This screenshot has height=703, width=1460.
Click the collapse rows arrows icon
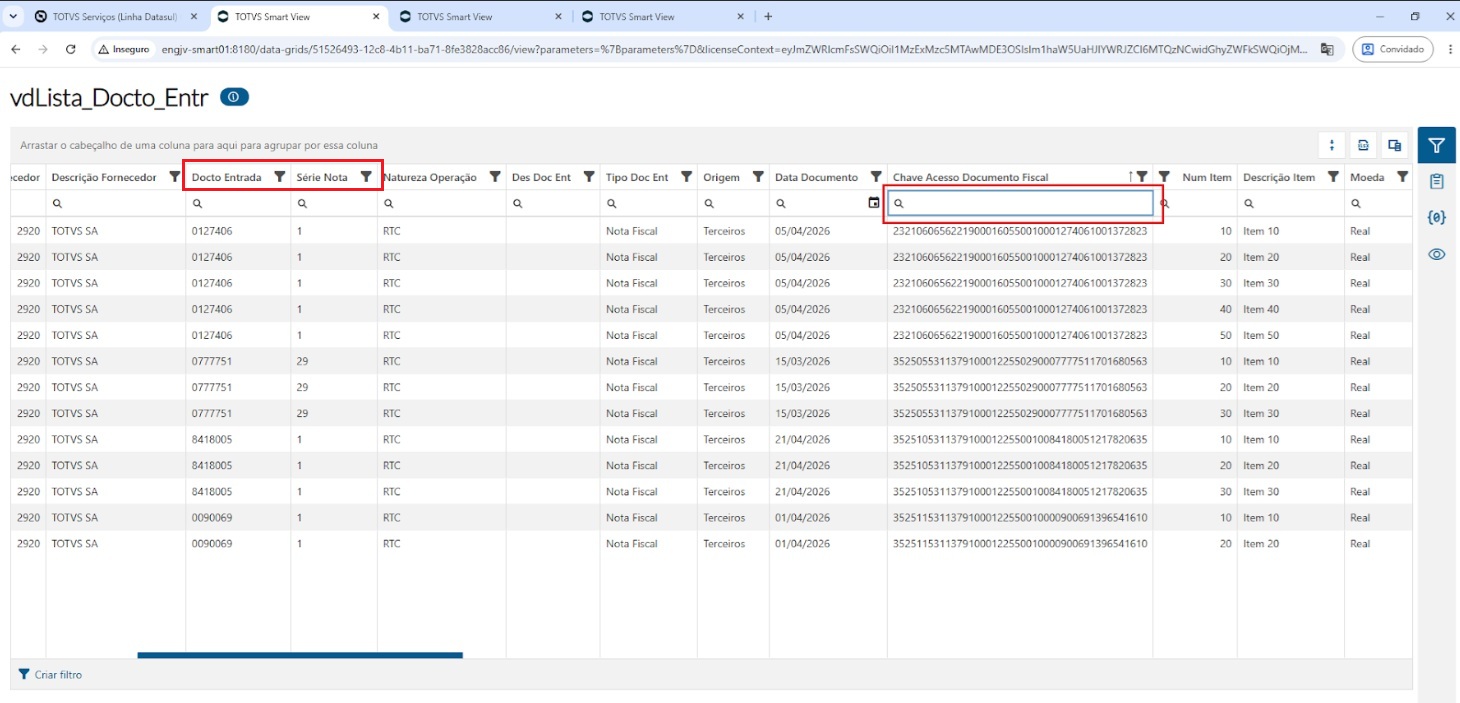tap(1331, 146)
